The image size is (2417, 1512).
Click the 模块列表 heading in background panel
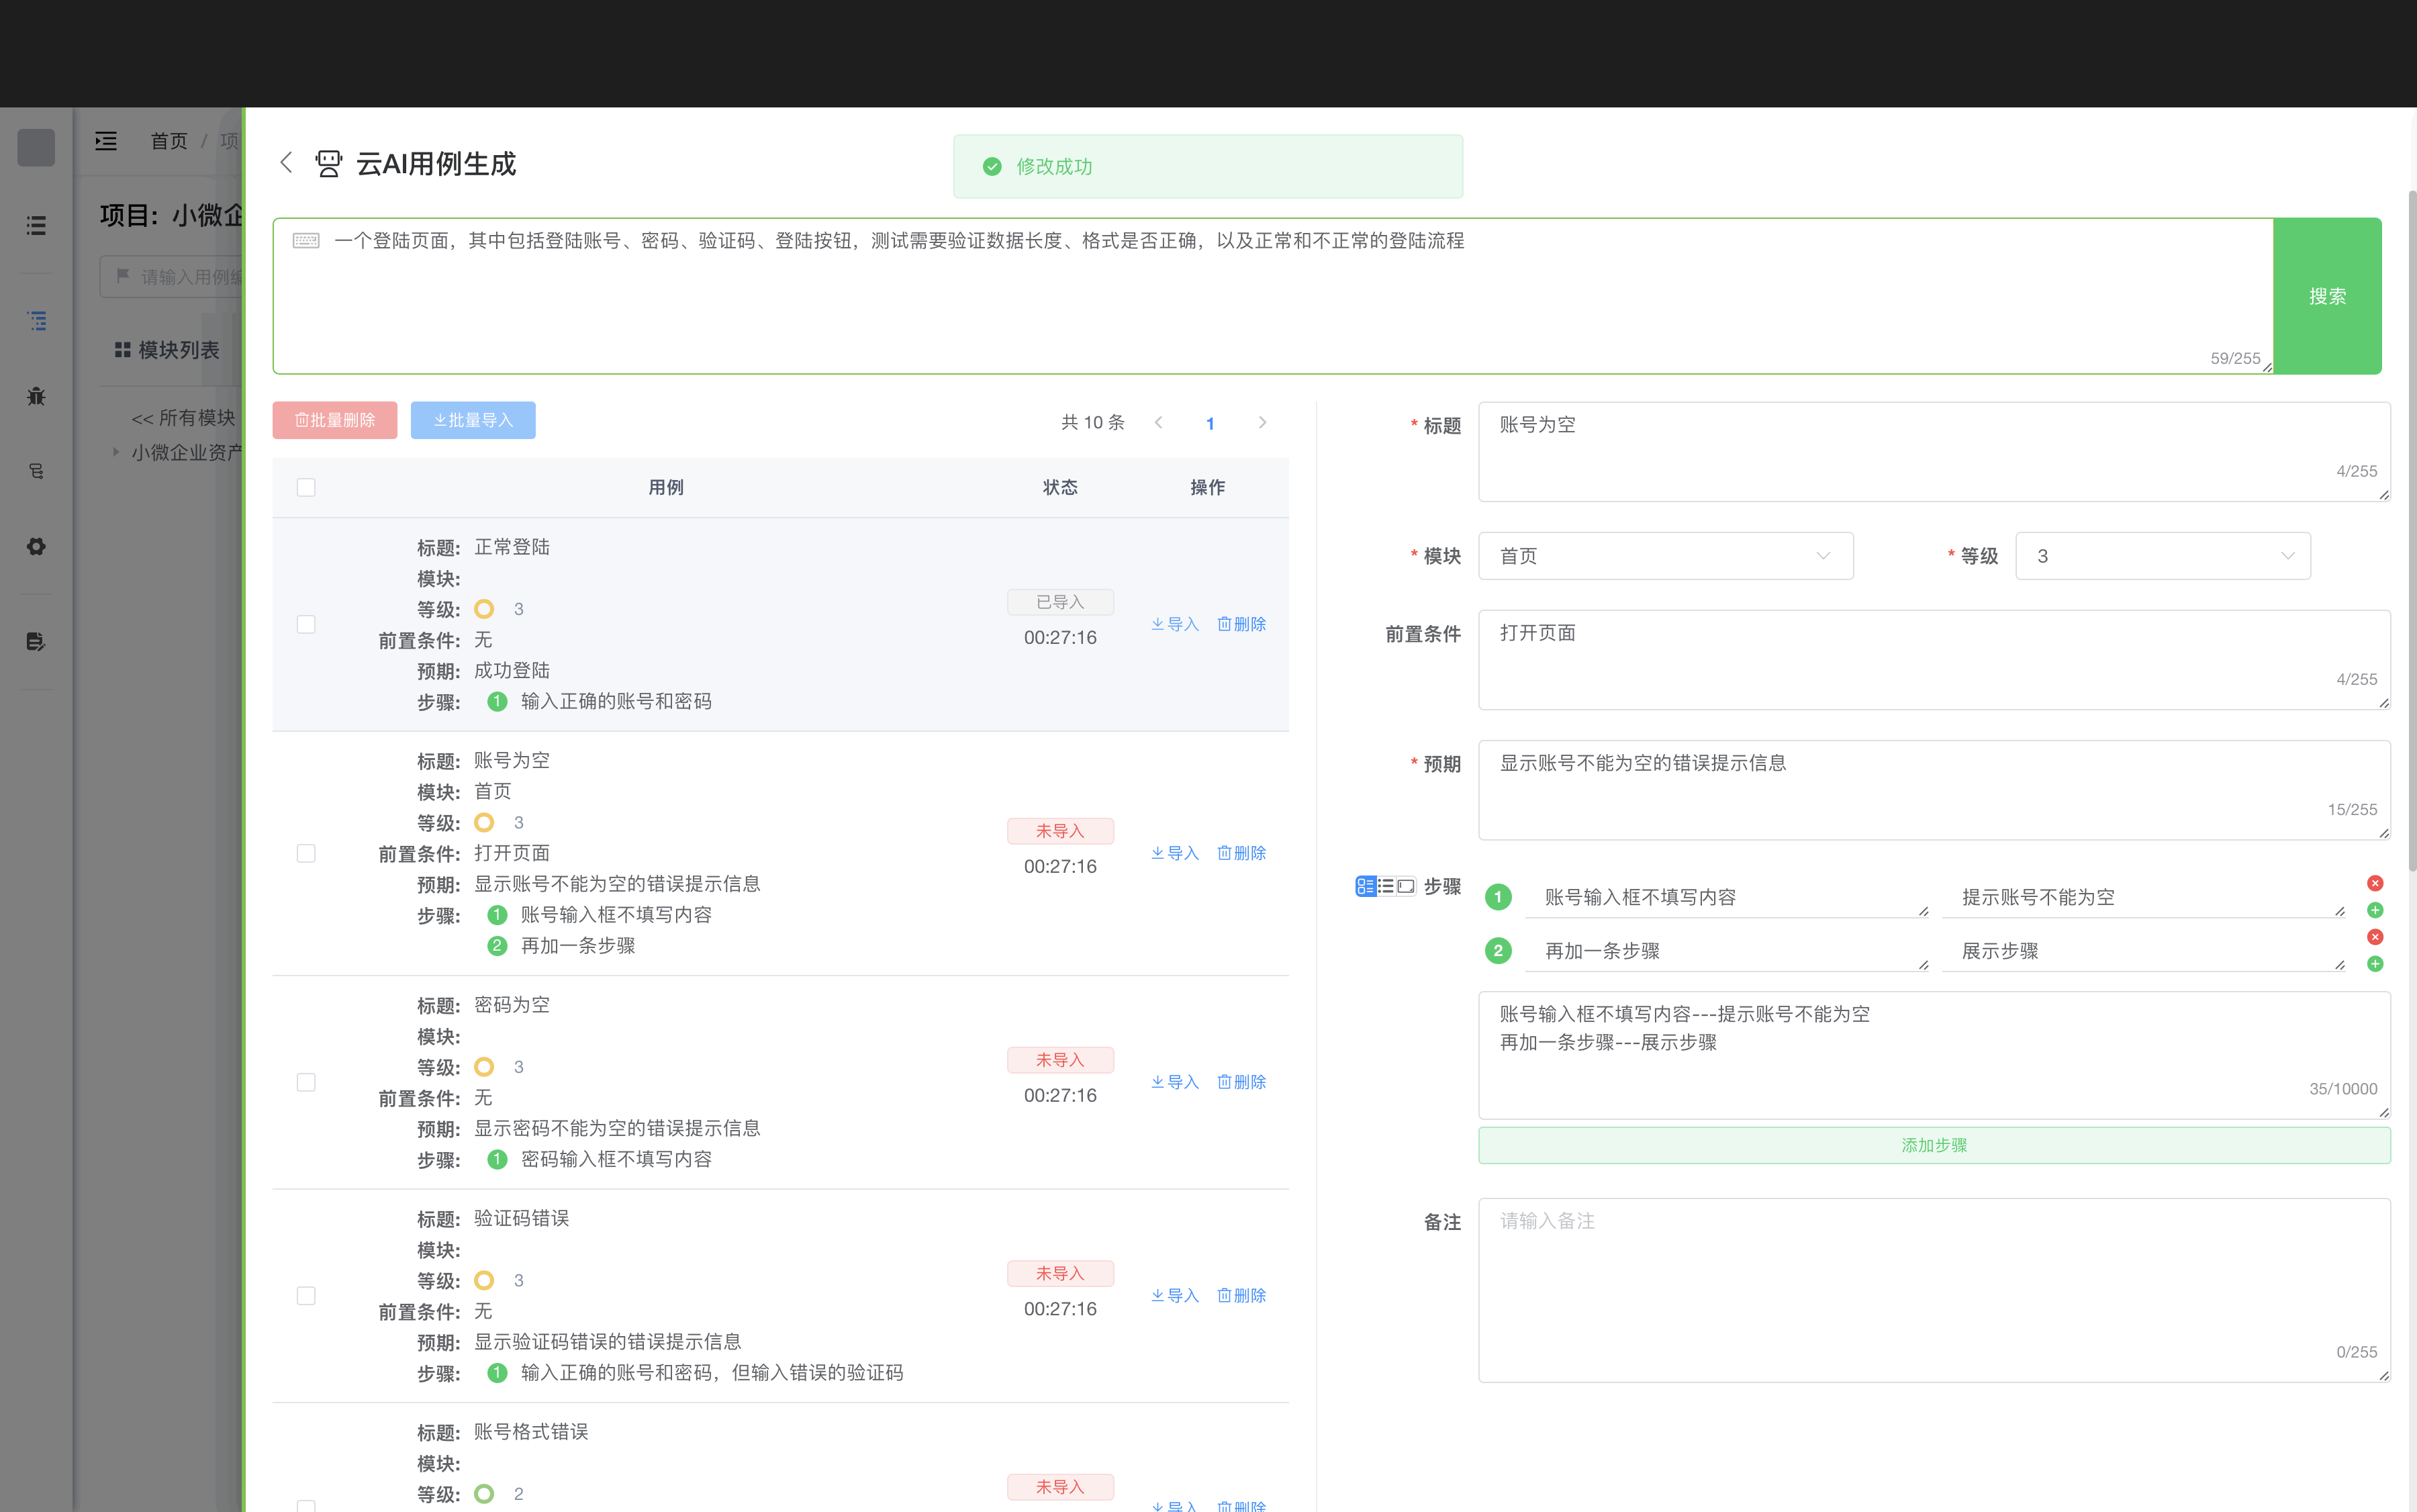tap(167, 350)
